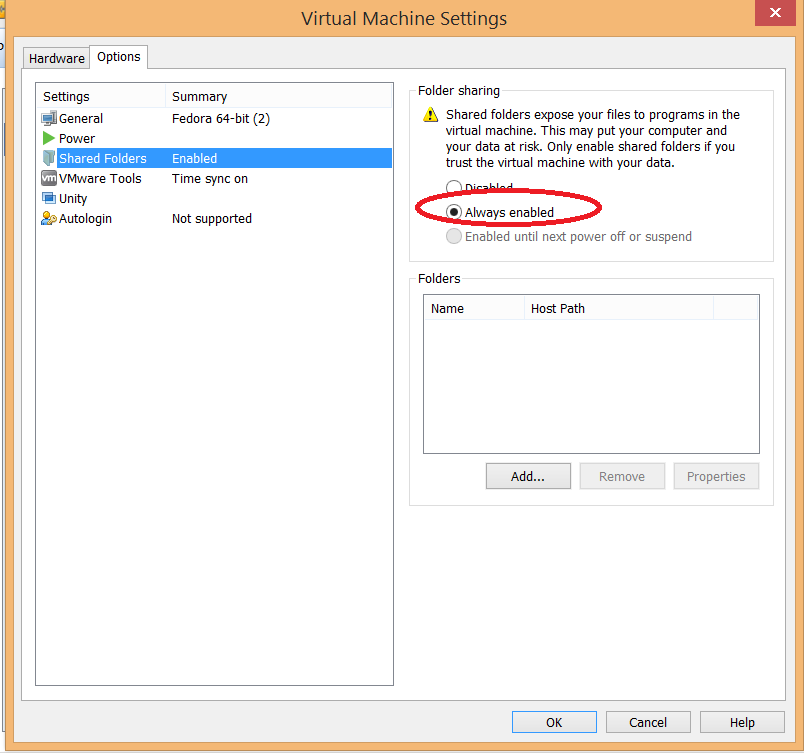This screenshot has height=753, width=804.
Task: Select the Always enabled radio button
Action: pyautogui.click(x=453, y=212)
